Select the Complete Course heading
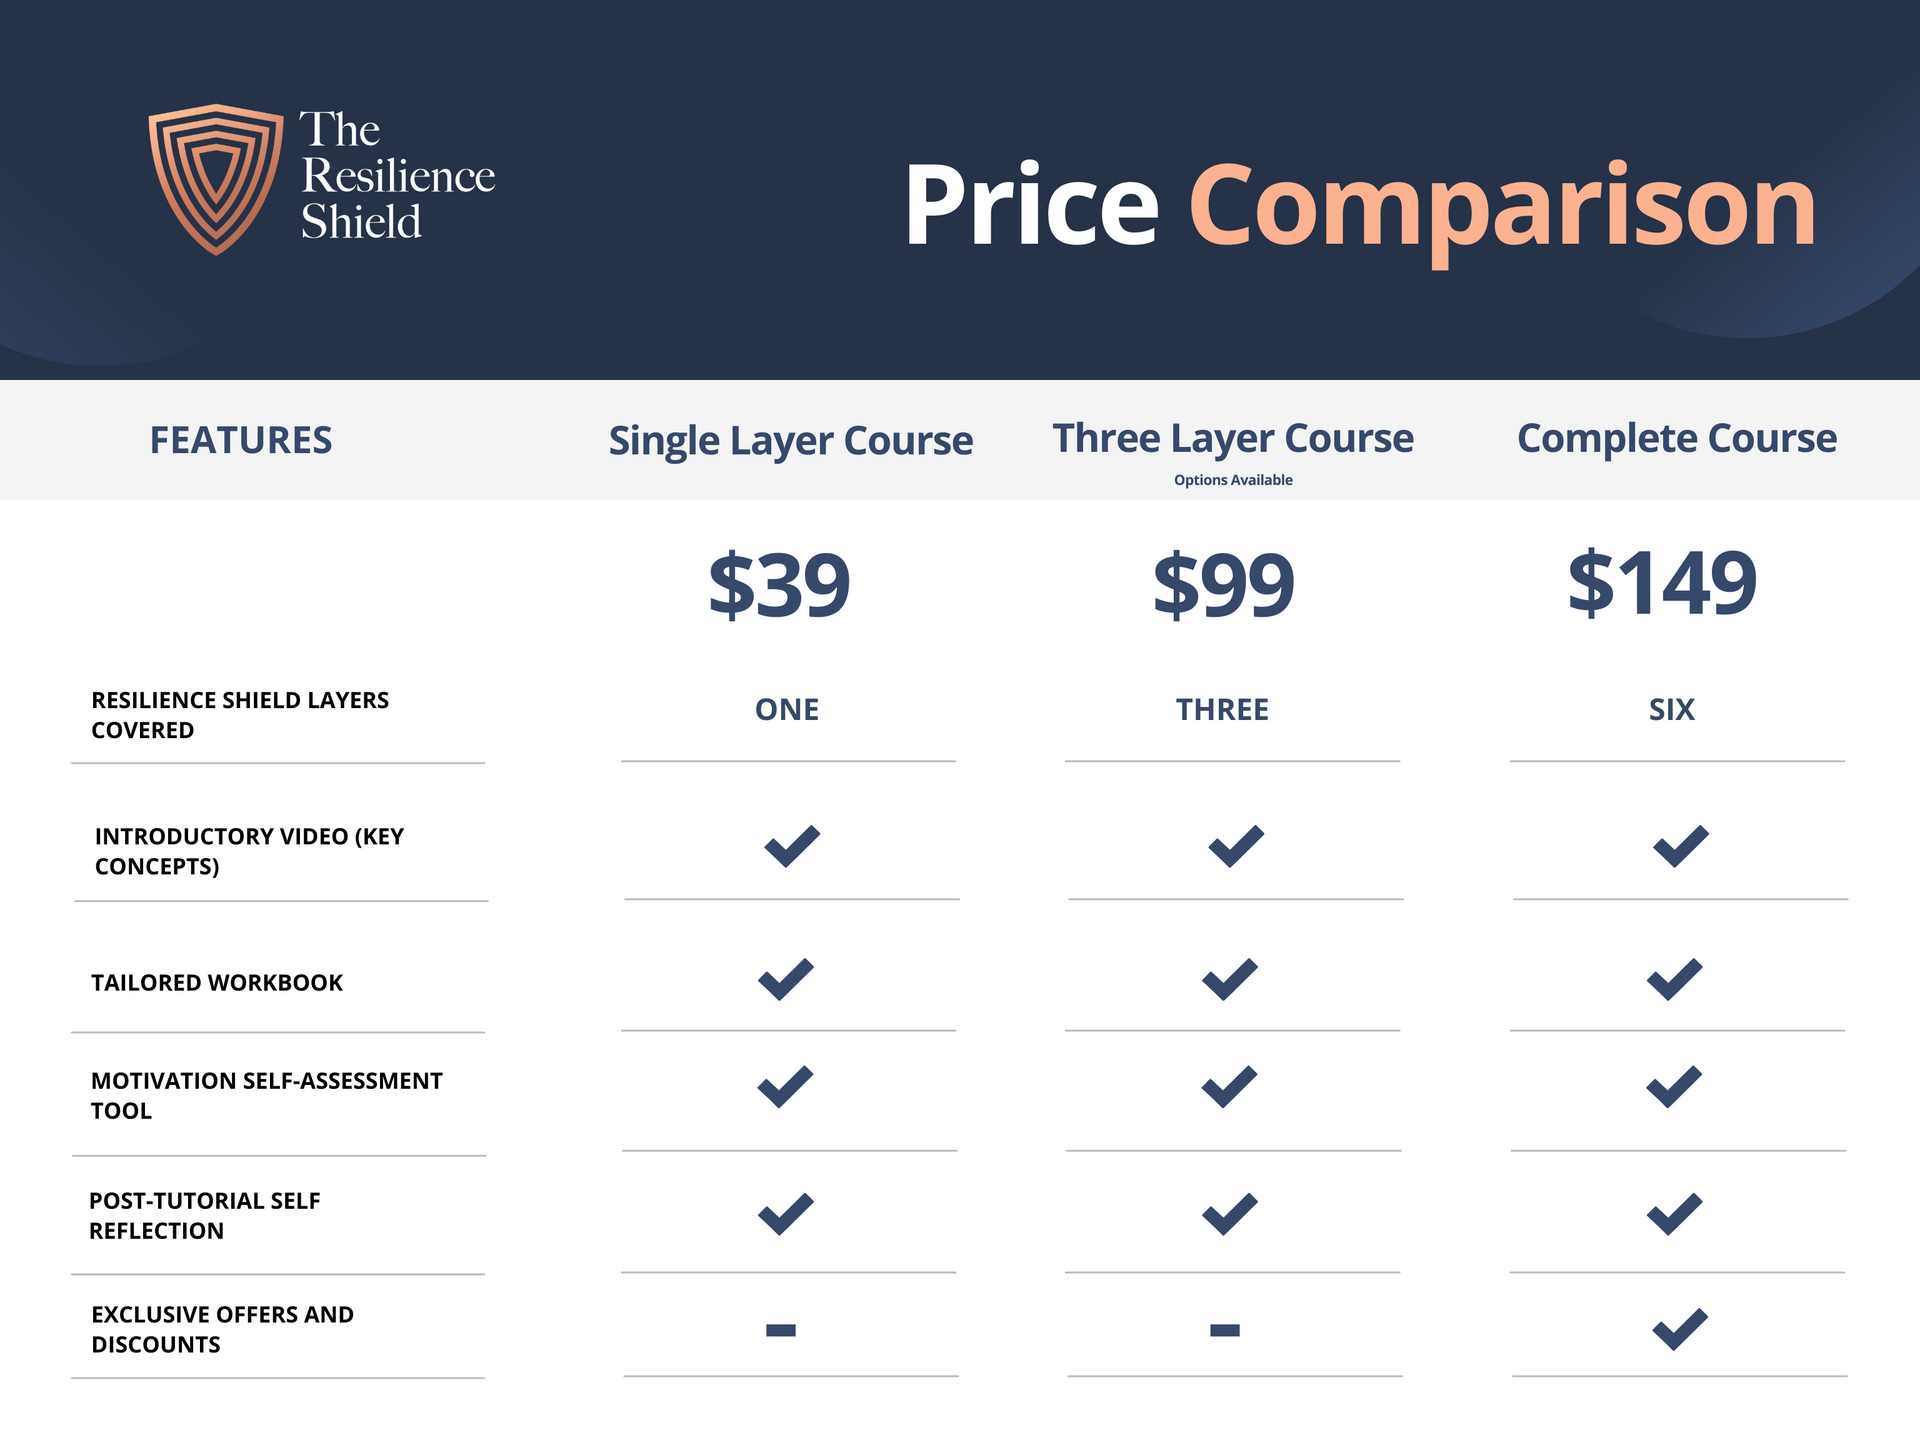 coord(1677,439)
